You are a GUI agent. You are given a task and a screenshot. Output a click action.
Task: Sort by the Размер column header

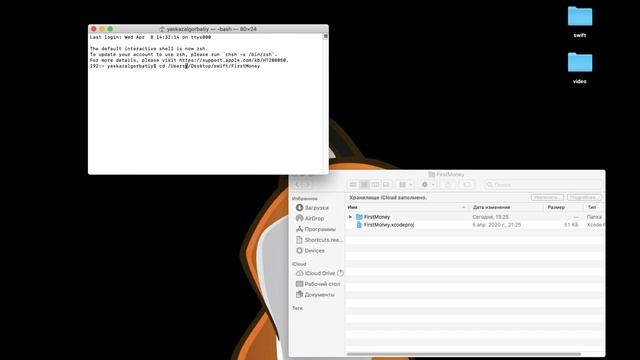[x=563, y=207]
